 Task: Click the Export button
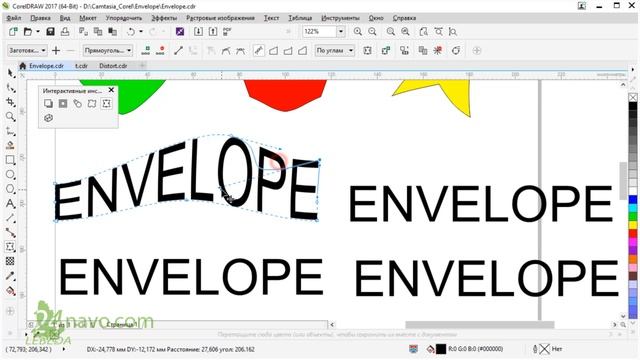tap(213, 31)
